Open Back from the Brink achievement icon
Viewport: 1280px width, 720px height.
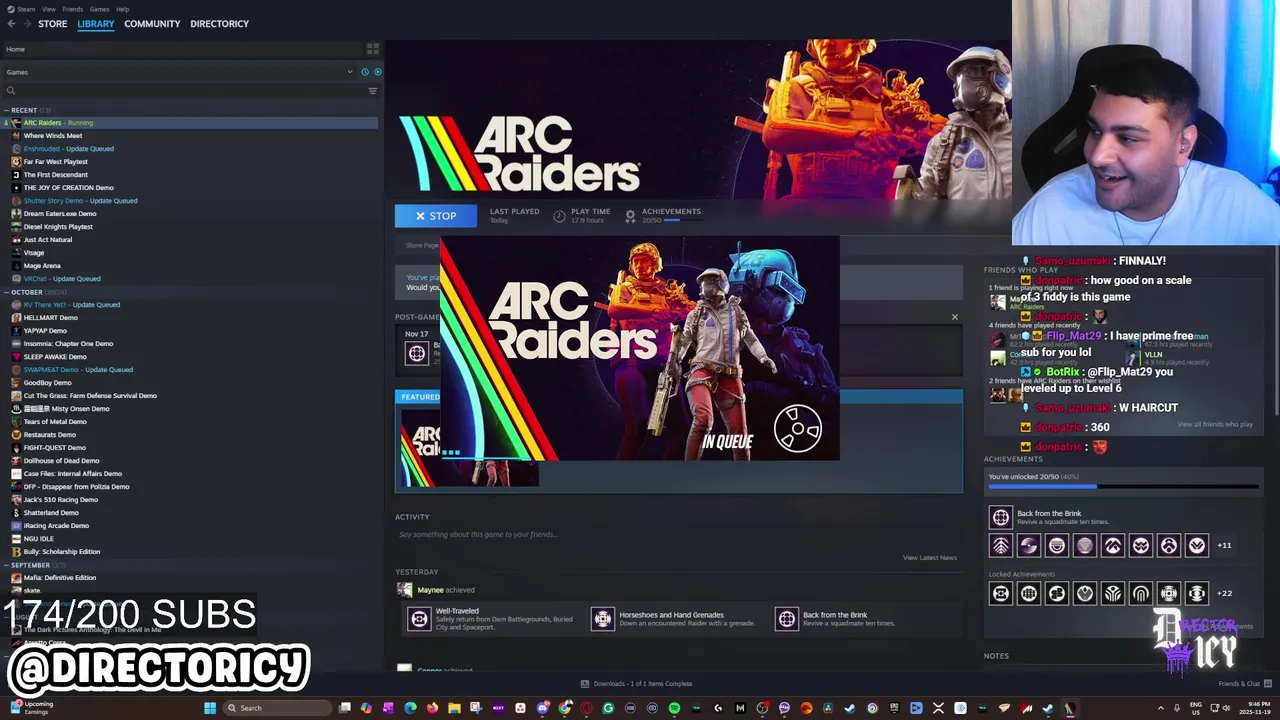(1001, 517)
